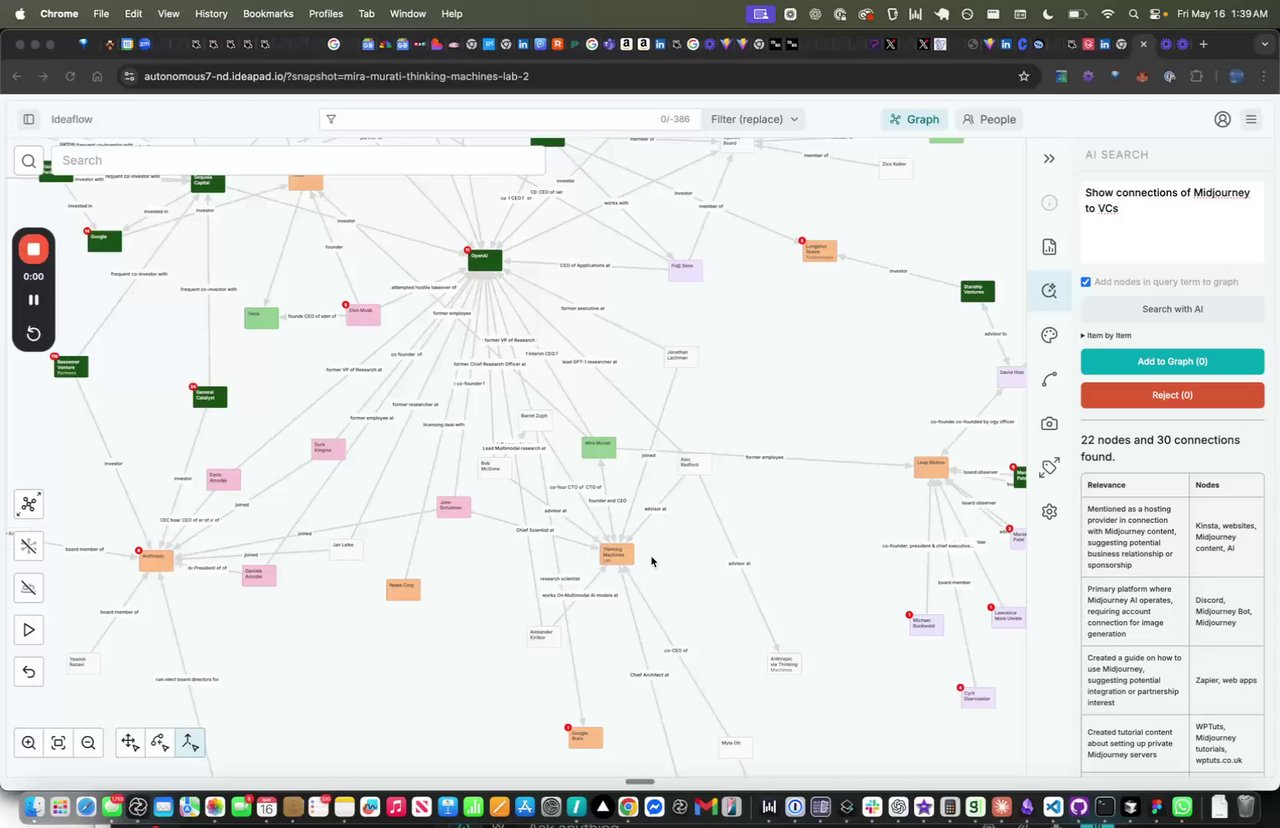
Task: Click the Tesla node
Action: click(x=262, y=318)
